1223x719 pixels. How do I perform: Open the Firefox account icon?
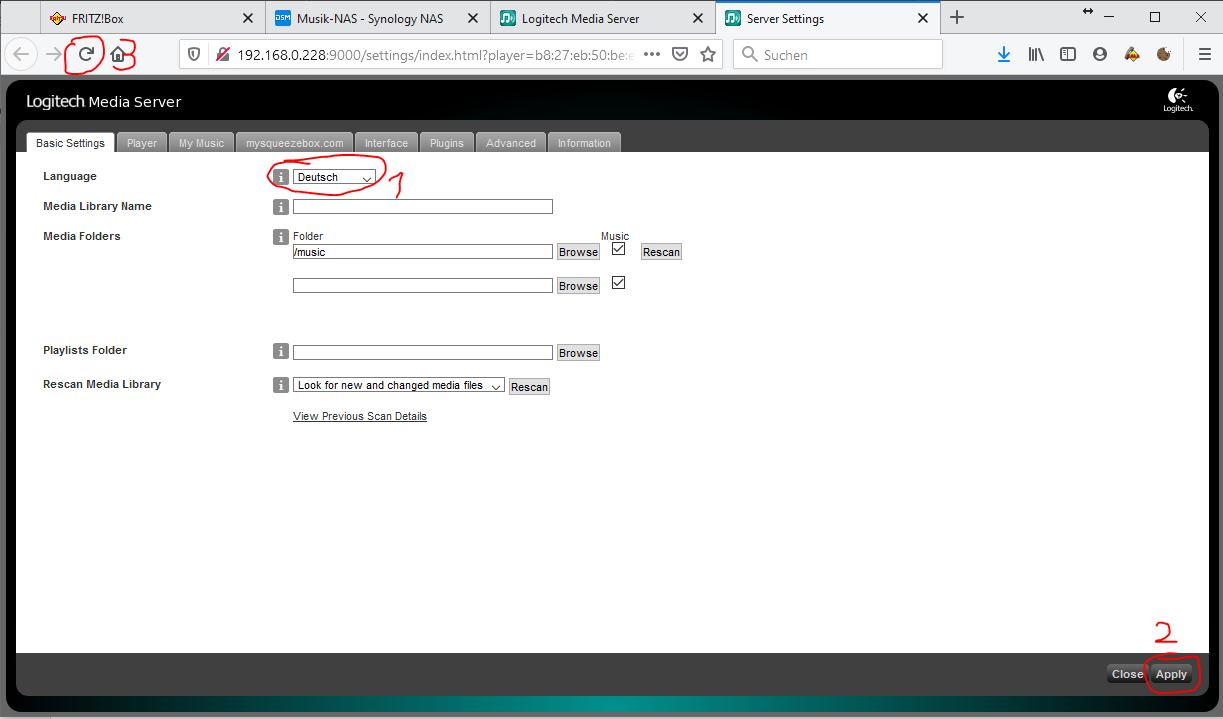point(1100,55)
